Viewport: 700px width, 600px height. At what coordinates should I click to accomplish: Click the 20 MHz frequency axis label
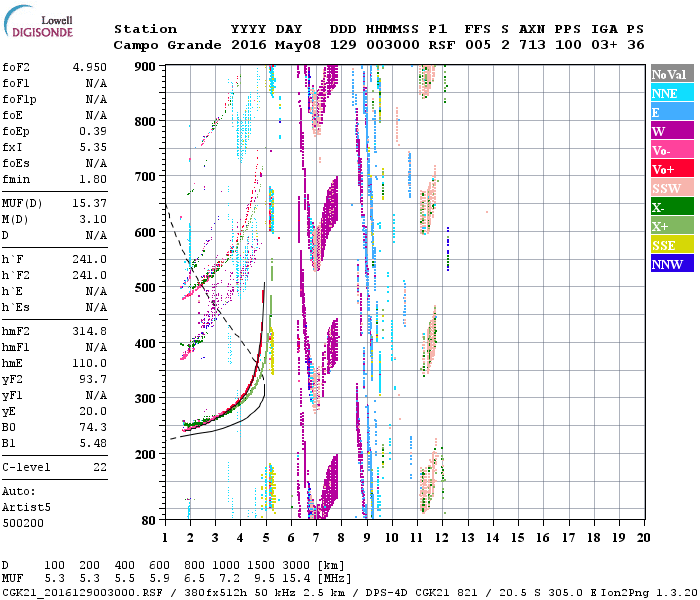[x=644, y=538]
